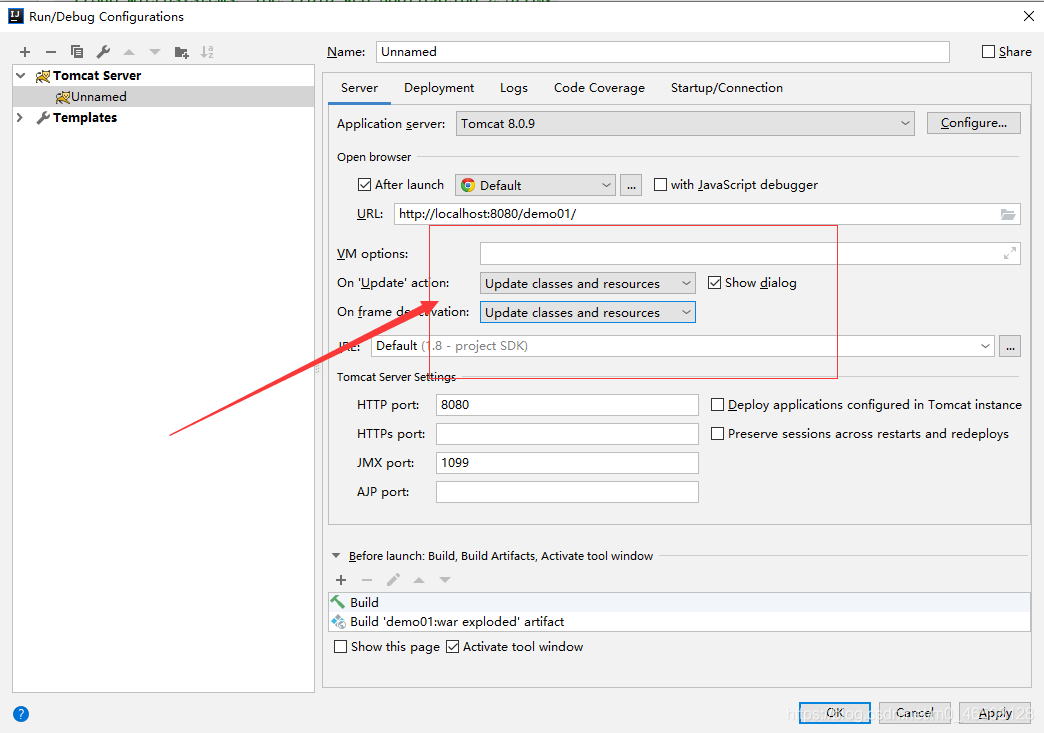Focus the URL input field
The image size is (1044, 733).
coord(706,214)
